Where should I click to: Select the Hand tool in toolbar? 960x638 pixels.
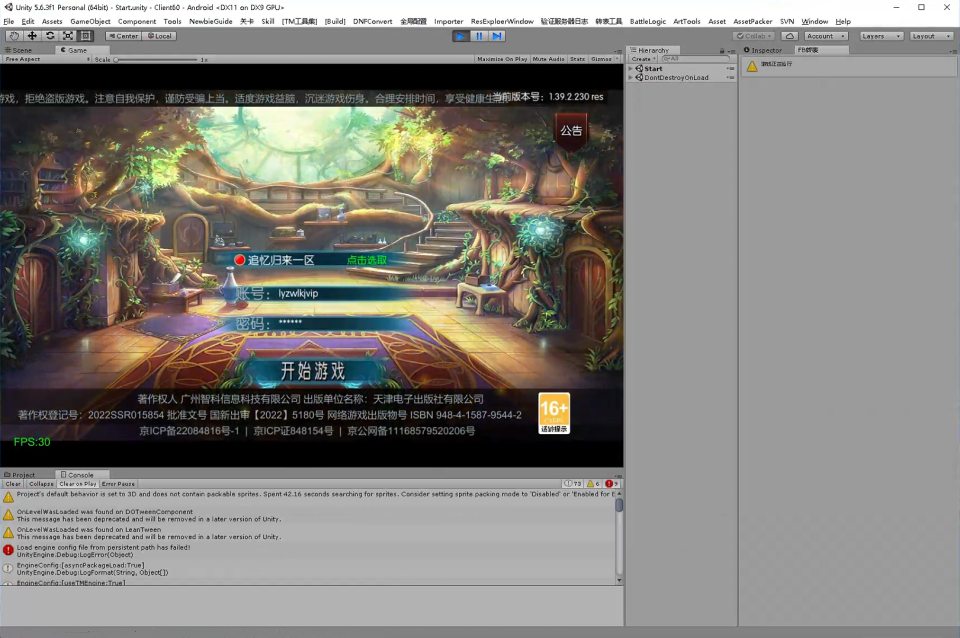click(14, 36)
